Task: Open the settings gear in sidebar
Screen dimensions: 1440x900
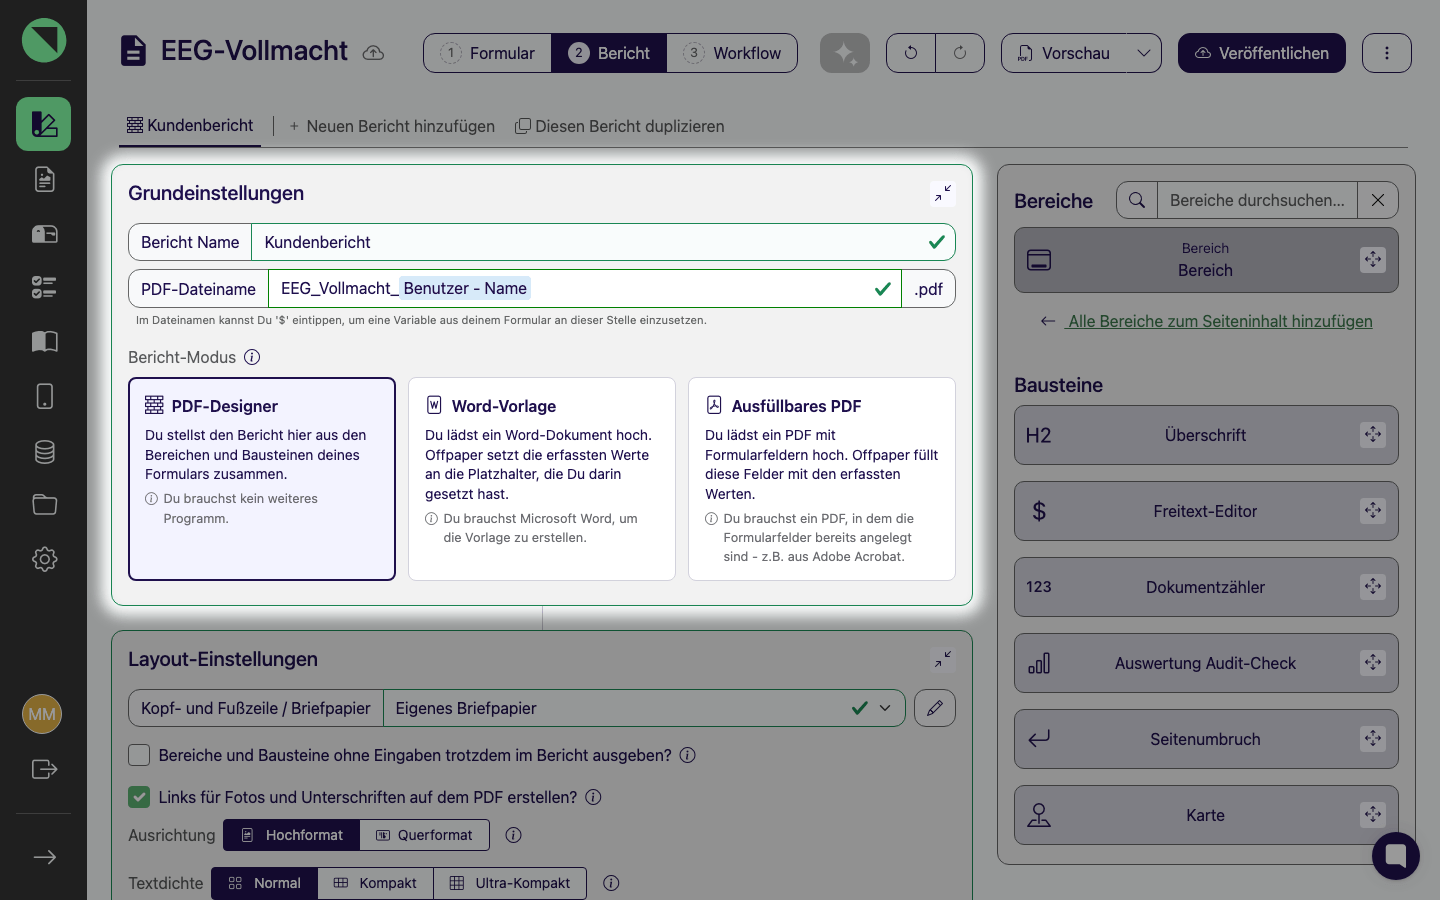Action: tap(44, 559)
